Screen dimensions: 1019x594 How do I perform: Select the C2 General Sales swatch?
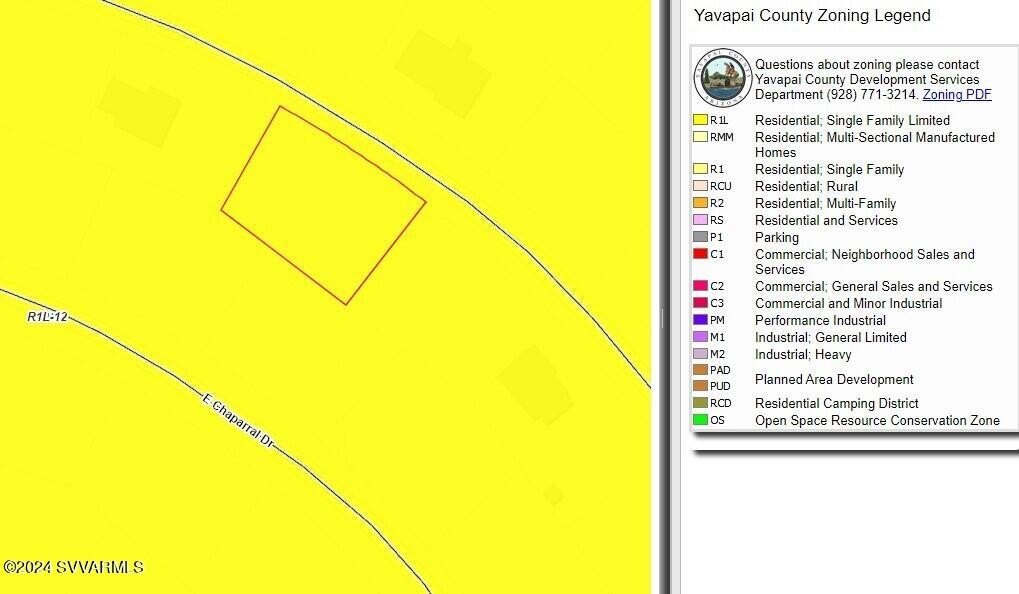(x=700, y=286)
